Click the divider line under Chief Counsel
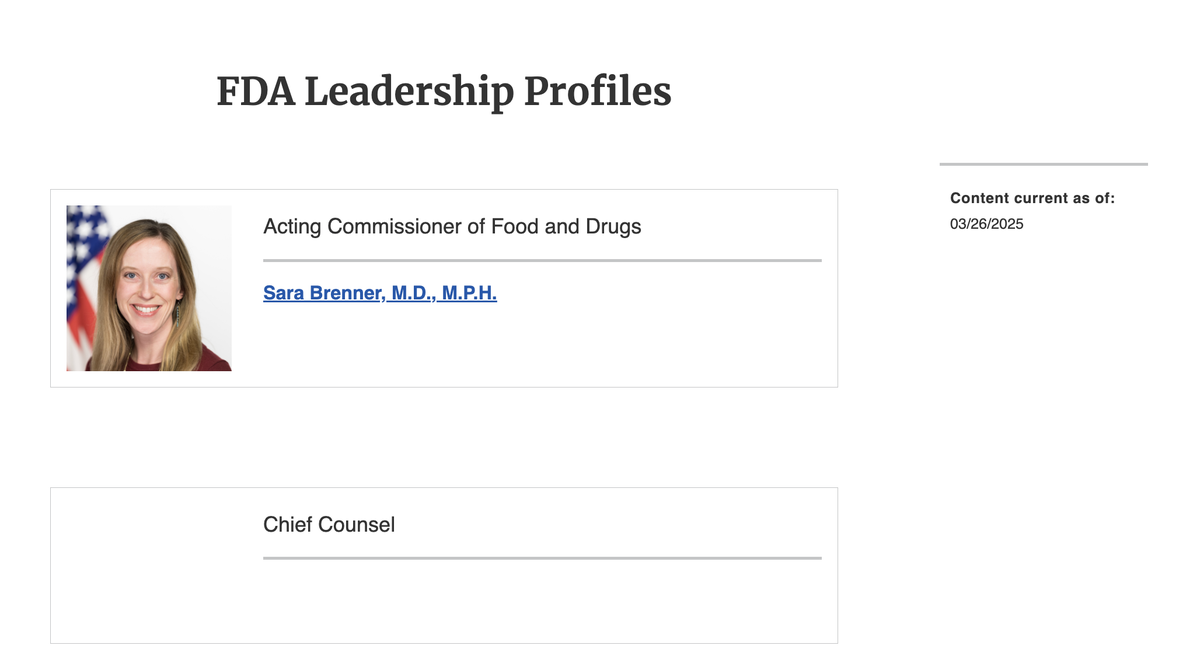Image resolution: width=1200 pixels, height=656 pixels. [542, 558]
